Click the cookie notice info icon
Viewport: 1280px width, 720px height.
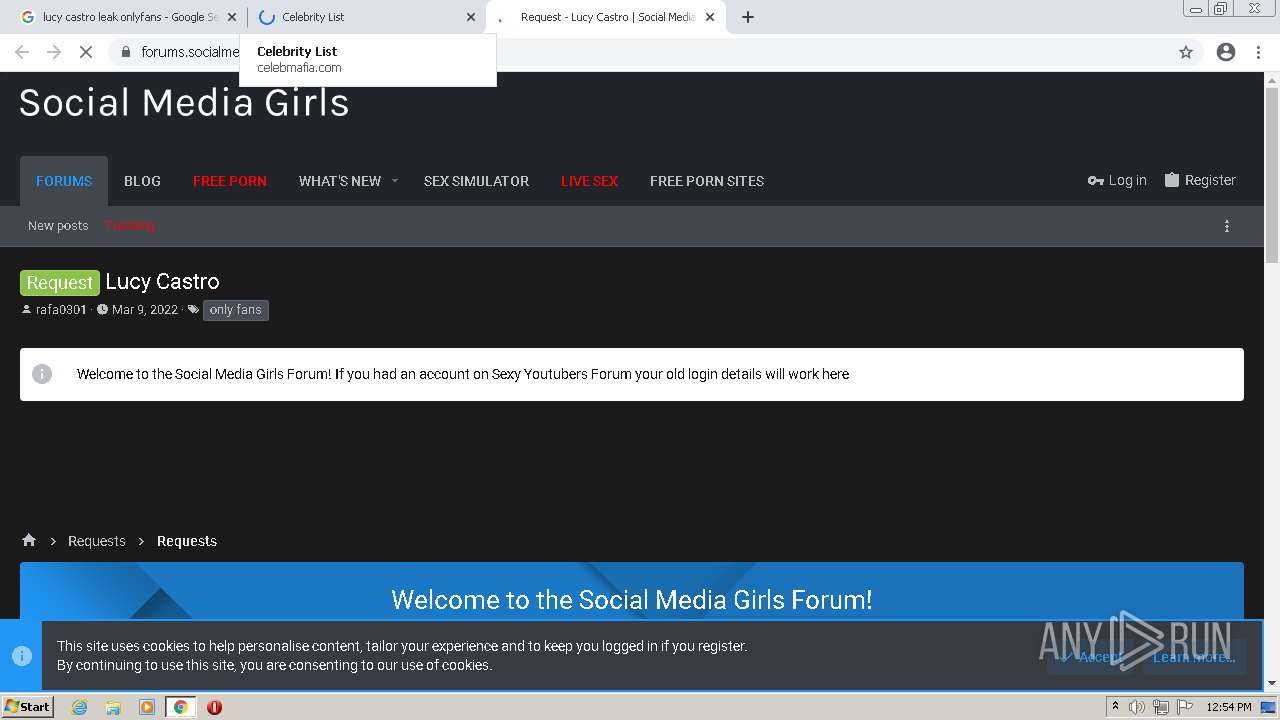click(22, 656)
